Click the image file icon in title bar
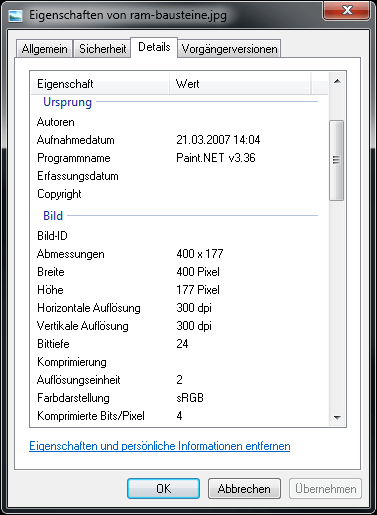 click(x=16, y=15)
